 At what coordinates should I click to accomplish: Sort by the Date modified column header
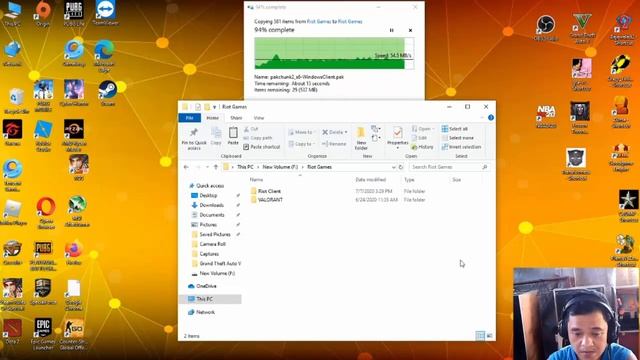[x=371, y=180]
